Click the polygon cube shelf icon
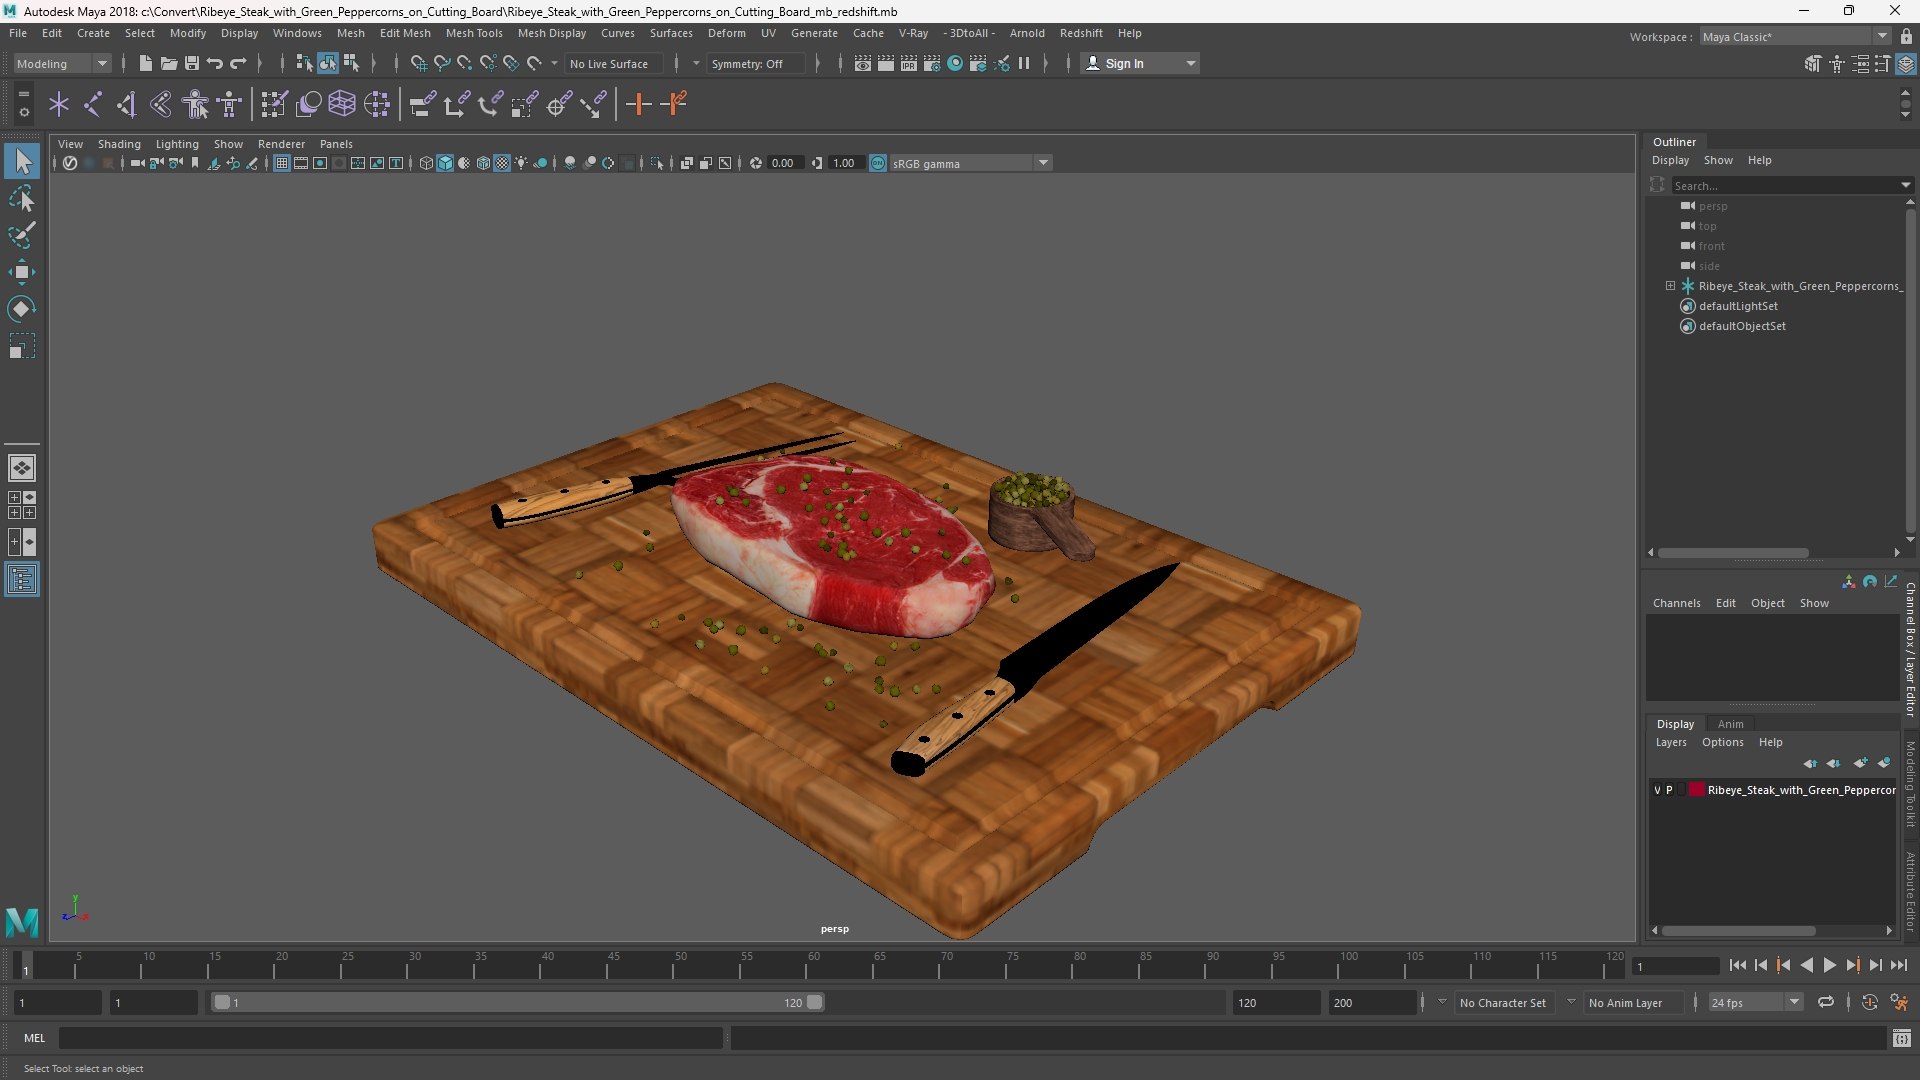This screenshot has height=1080, width=1920. coord(342,104)
